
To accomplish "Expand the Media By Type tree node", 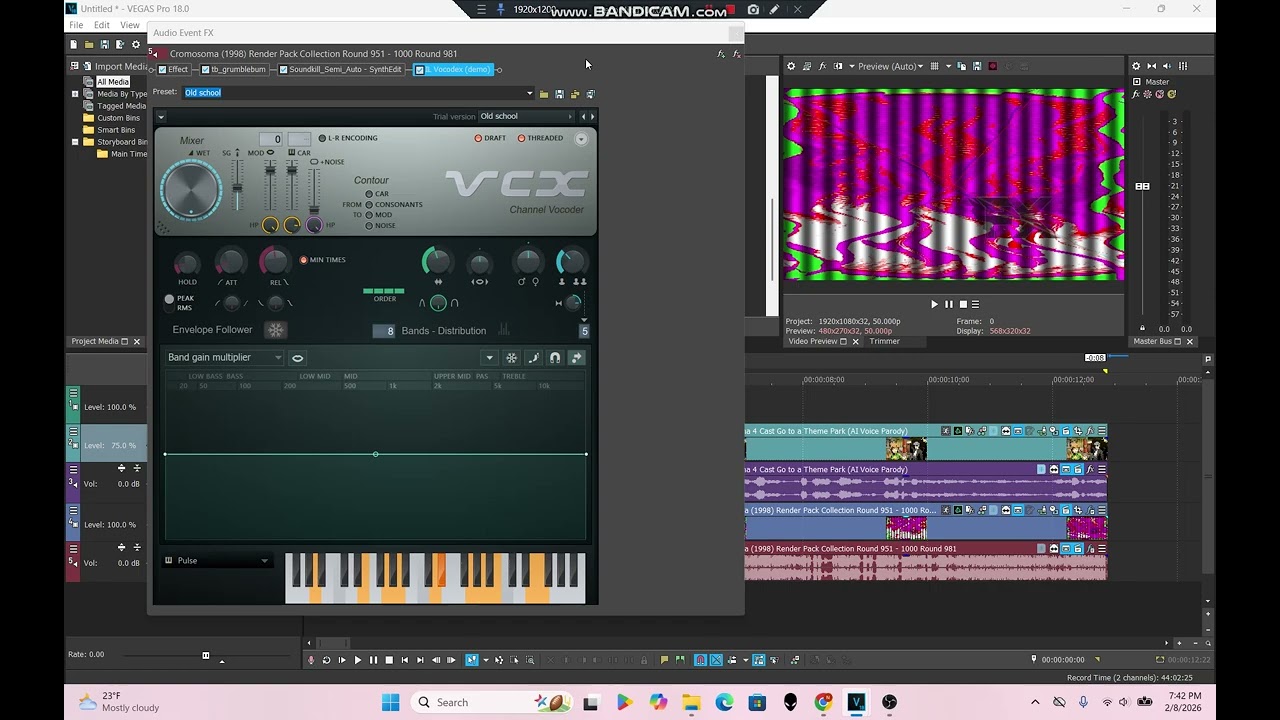I will pos(75,94).
